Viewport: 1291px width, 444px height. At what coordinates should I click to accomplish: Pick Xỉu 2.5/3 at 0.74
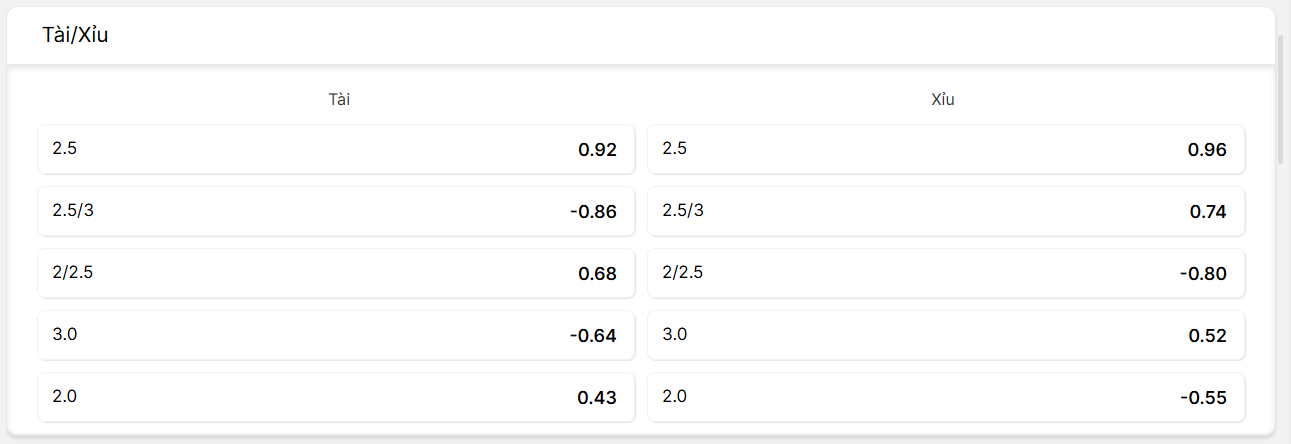pyautogui.click(x=946, y=211)
